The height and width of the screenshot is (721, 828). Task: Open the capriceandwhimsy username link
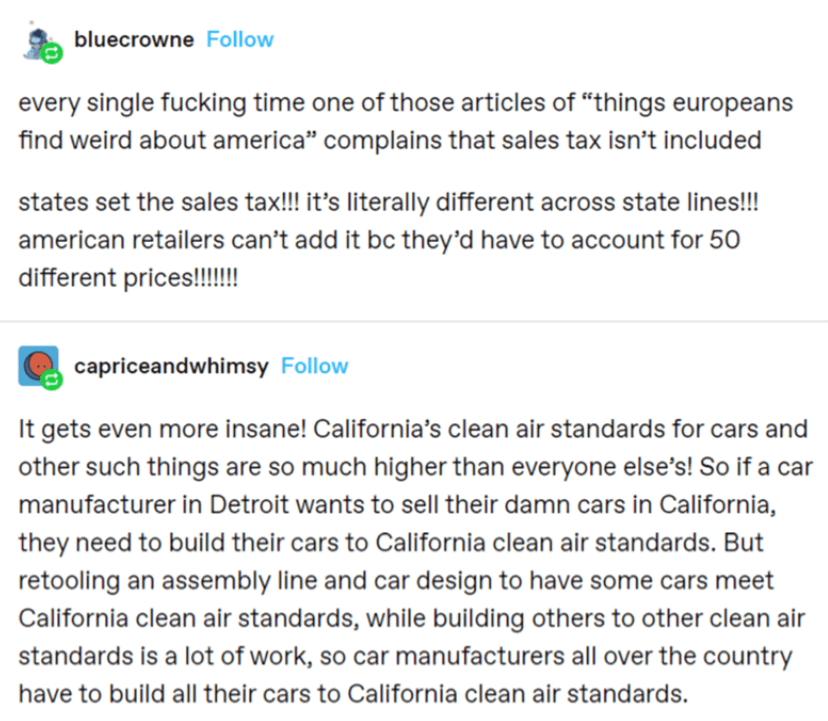click(x=171, y=366)
